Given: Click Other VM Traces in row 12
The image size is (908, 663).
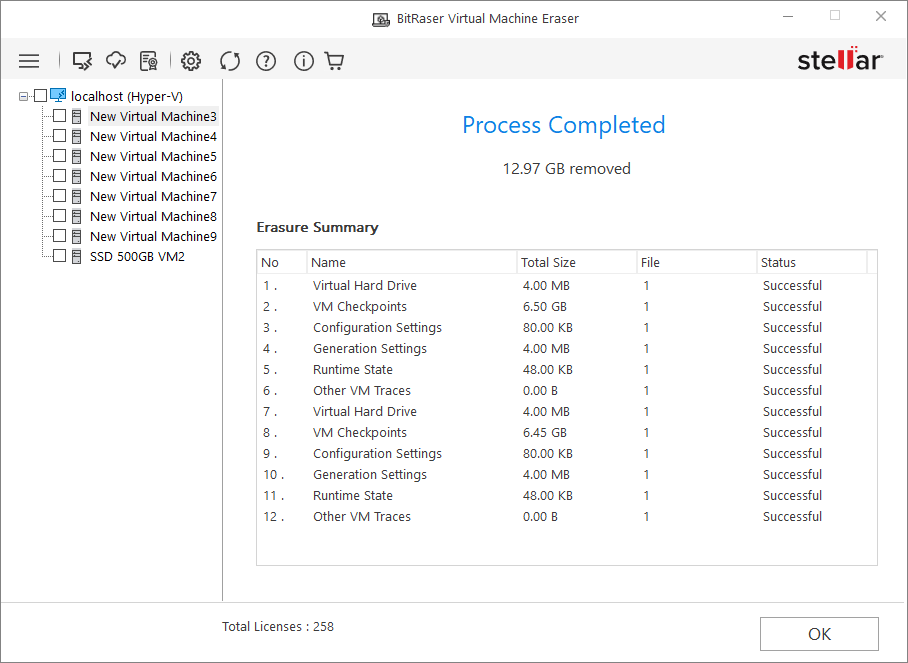Looking at the screenshot, I should [x=362, y=517].
